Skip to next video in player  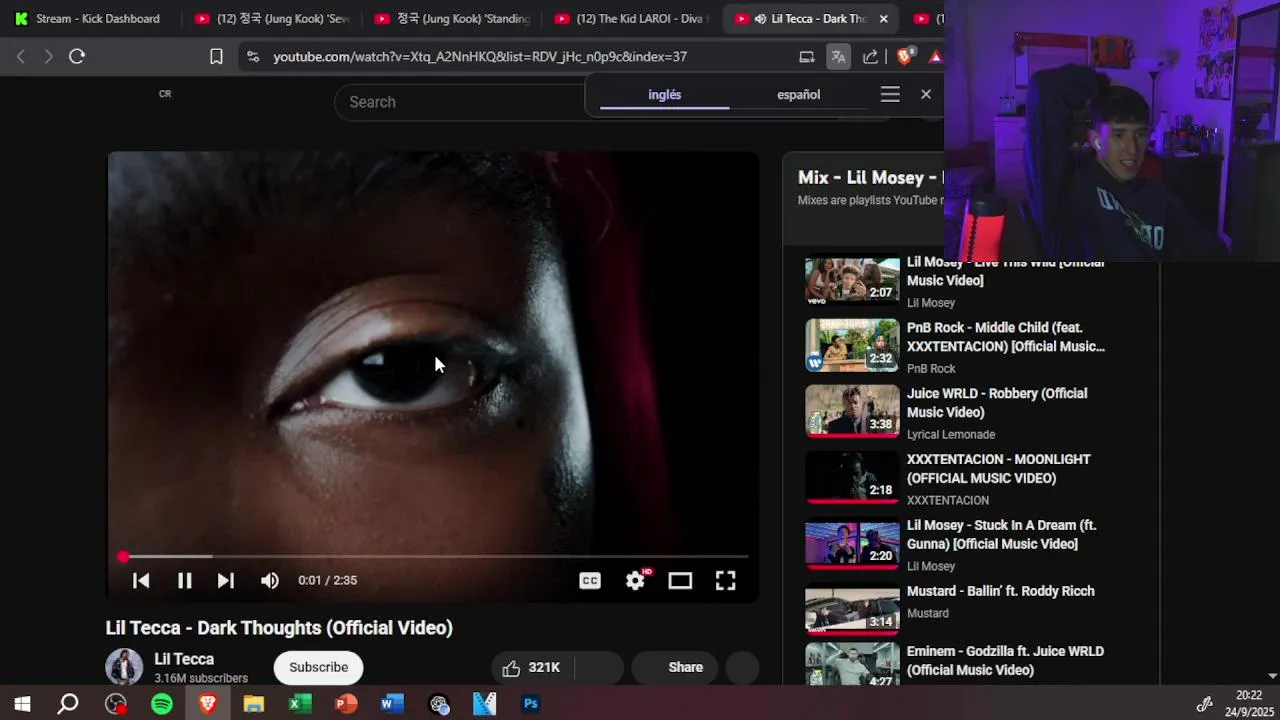click(x=226, y=580)
